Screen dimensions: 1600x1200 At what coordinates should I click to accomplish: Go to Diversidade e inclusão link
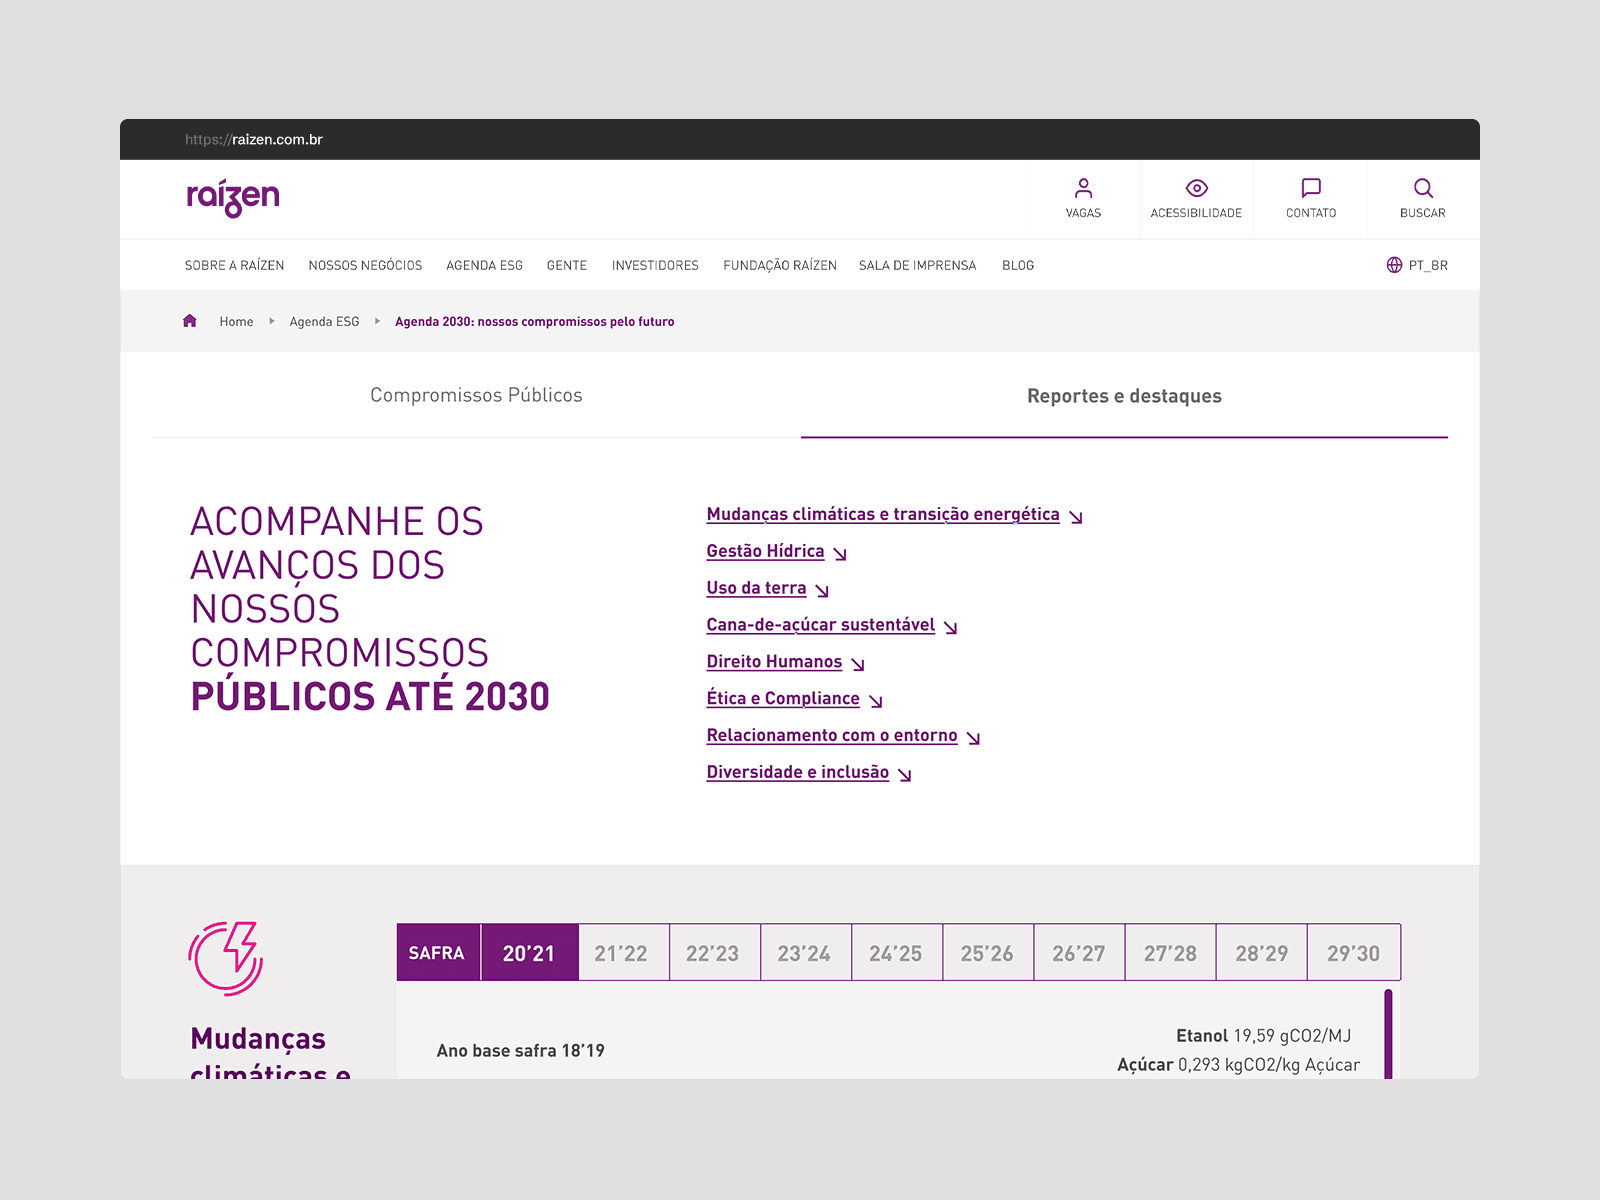point(797,772)
